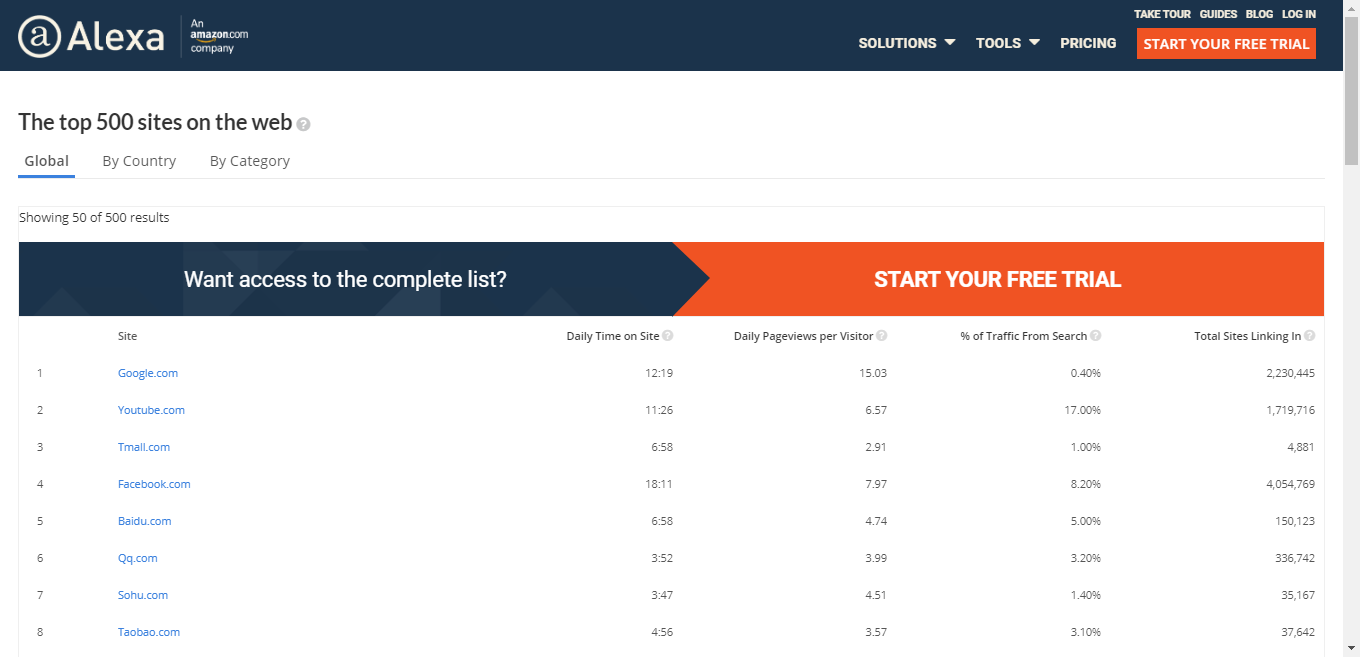Open the Blog link

point(1259,14)
